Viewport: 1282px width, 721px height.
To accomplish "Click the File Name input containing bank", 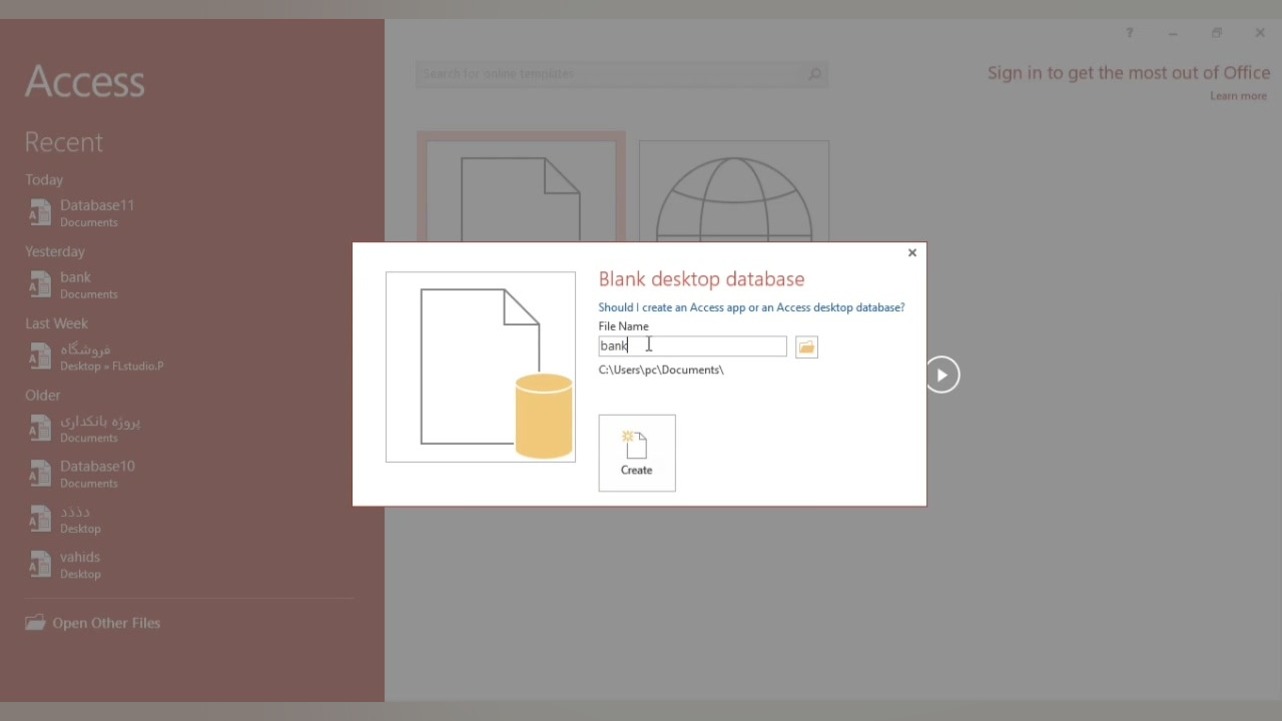I will coord(692,346).
